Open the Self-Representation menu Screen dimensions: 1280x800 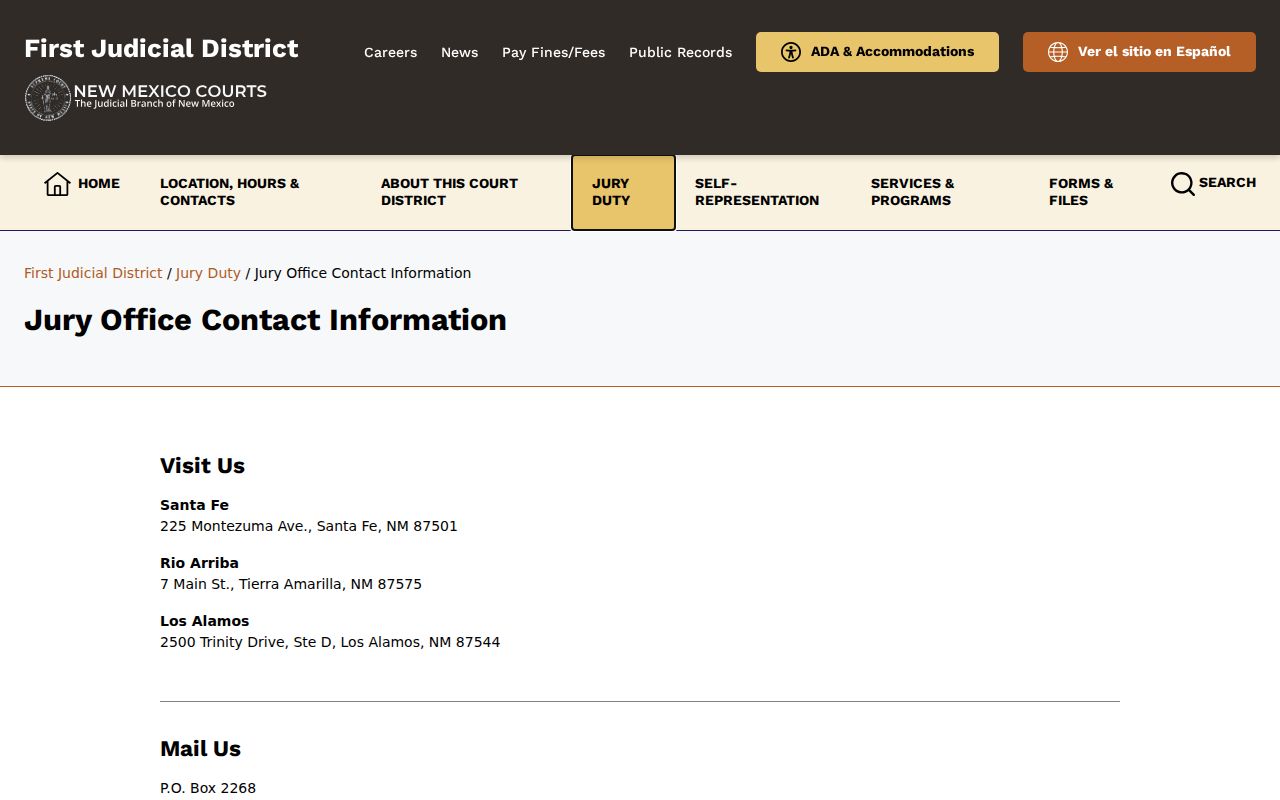coord(757,192)
